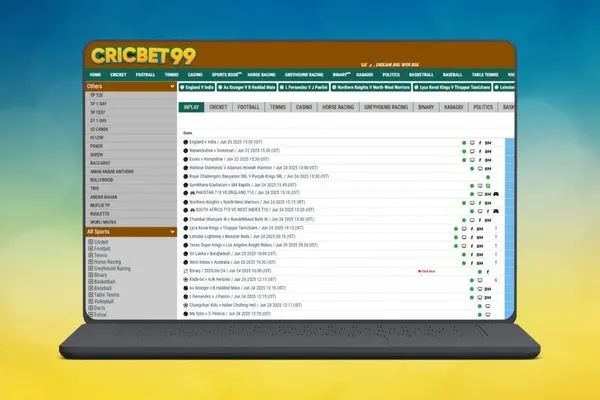The height and width of the screenshot is (400, 600).
Task: Open the red 'Click Here' link in Binary row
Action: 426,271
